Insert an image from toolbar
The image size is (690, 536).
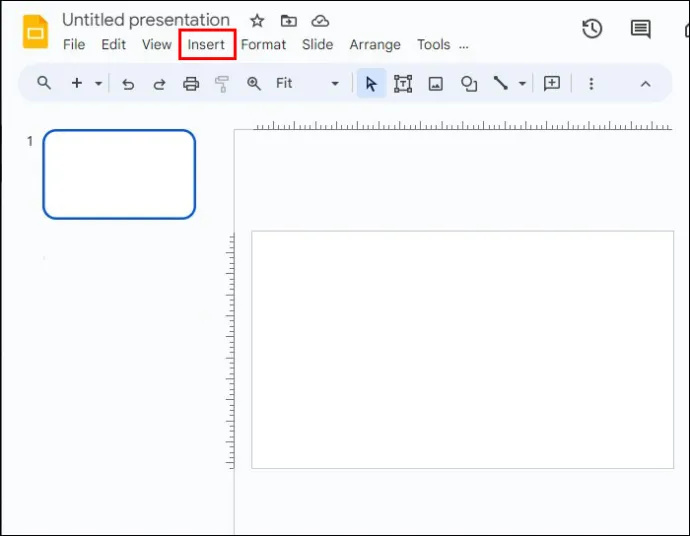(x=436, y=84)
